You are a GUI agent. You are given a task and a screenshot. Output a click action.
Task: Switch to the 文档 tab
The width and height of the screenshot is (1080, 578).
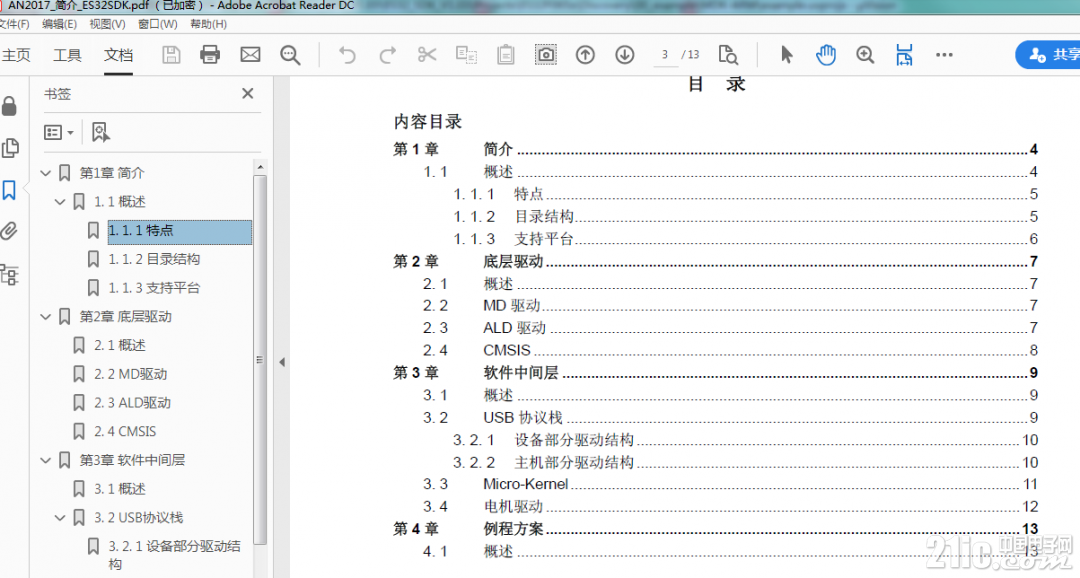pyautogui.click(x=118, y=55)
